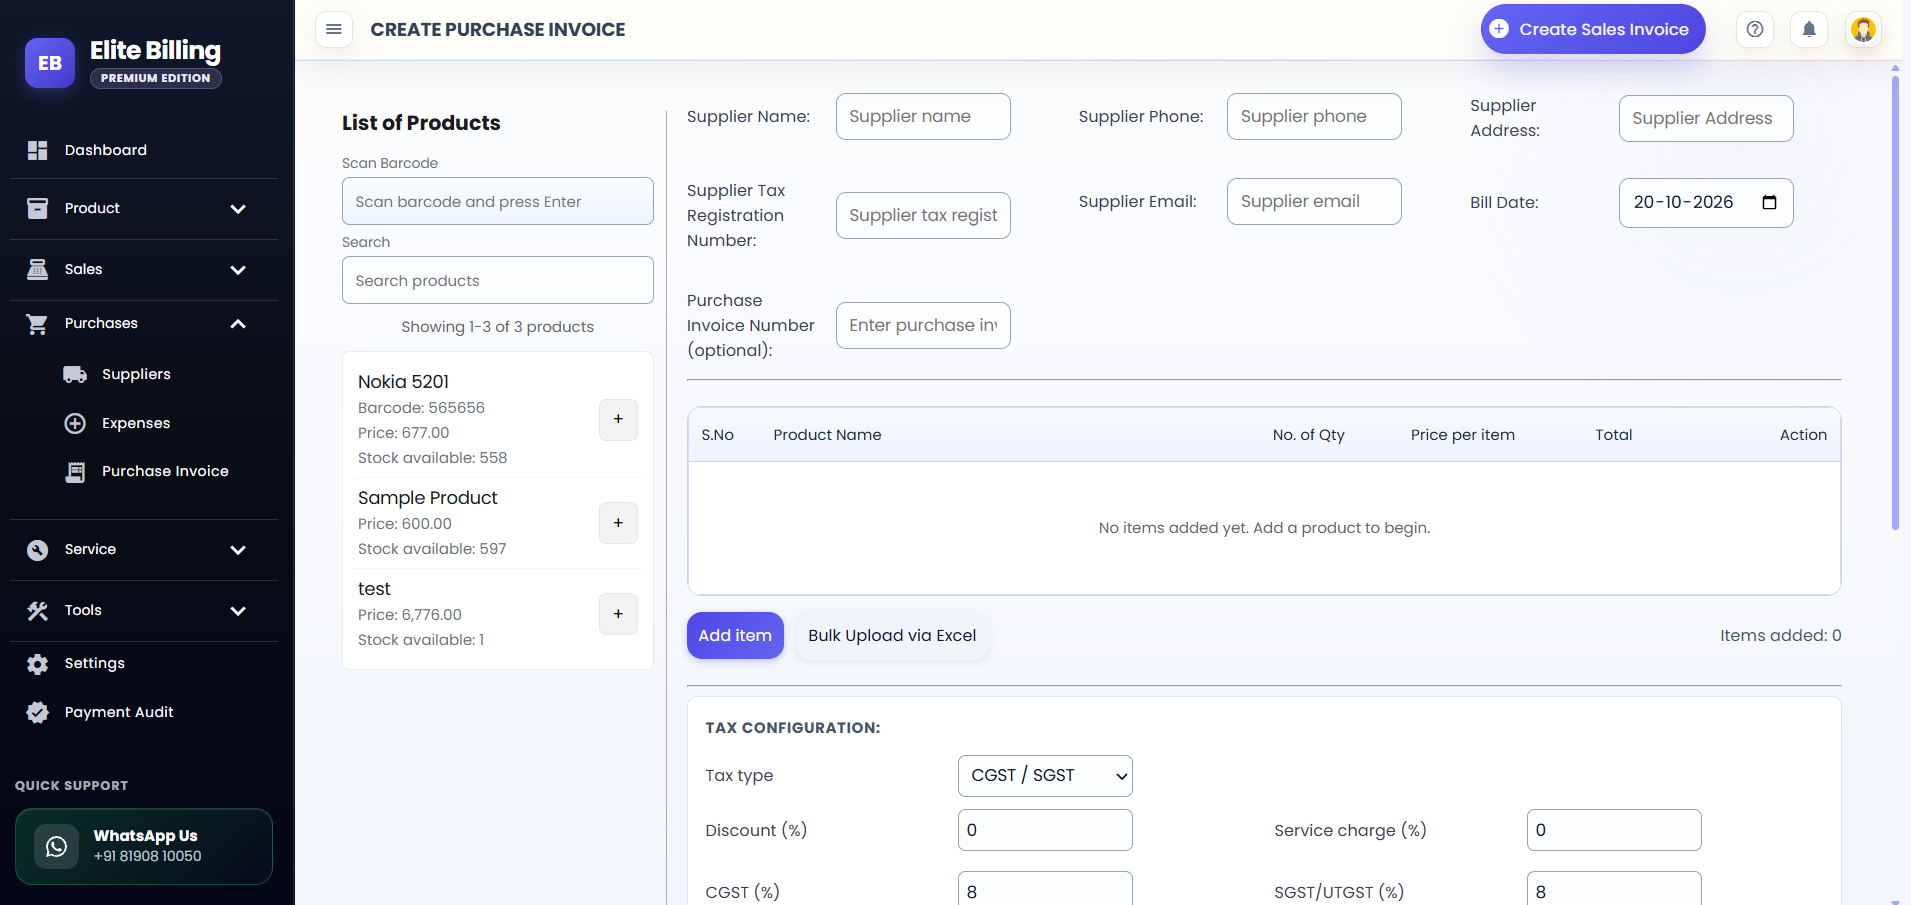
Task: Collapse the Purchases menu chevron
Action: [x=238, y=324]
